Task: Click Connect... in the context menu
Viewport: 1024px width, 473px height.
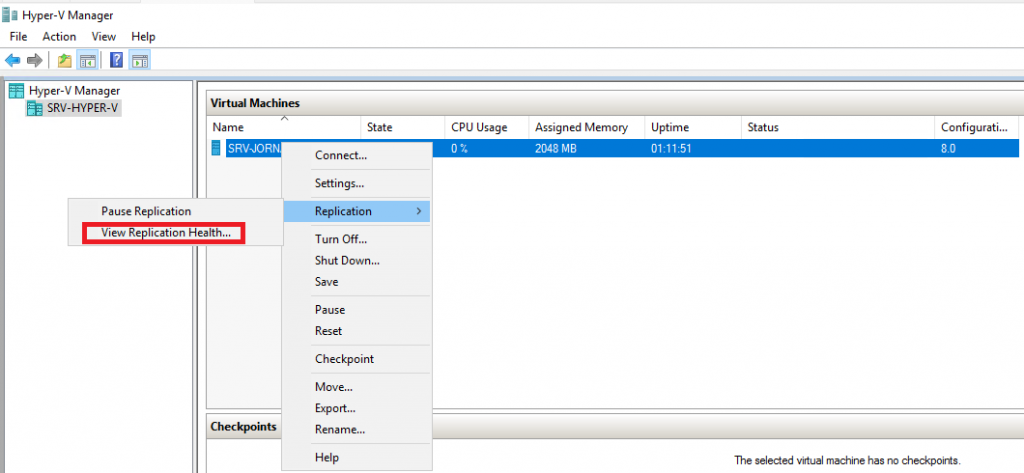Action: click(x=341, y=155)
